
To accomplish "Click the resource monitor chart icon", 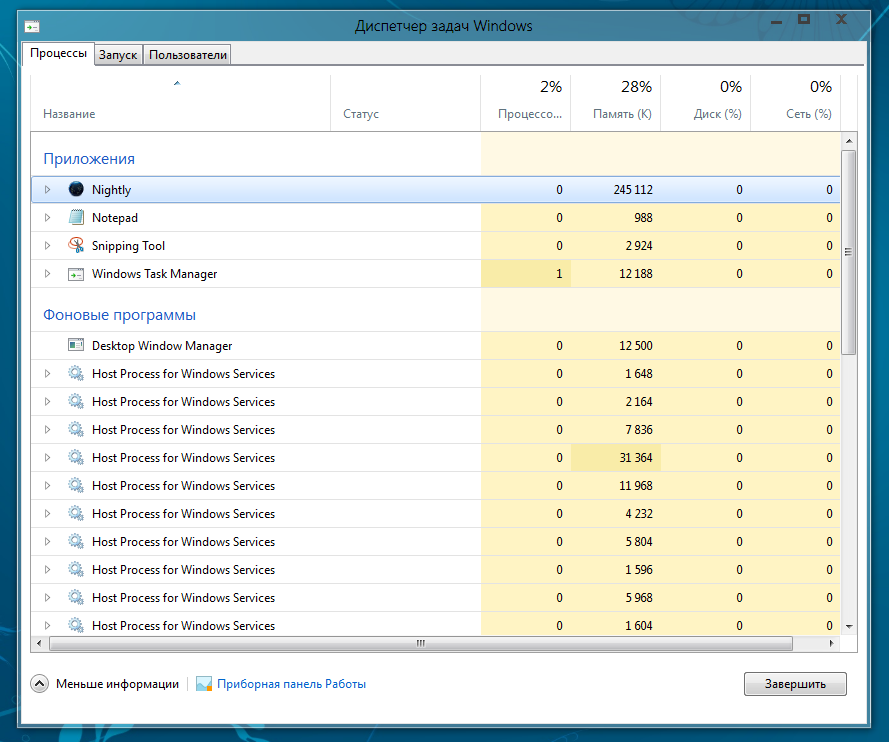I will 204,684.
